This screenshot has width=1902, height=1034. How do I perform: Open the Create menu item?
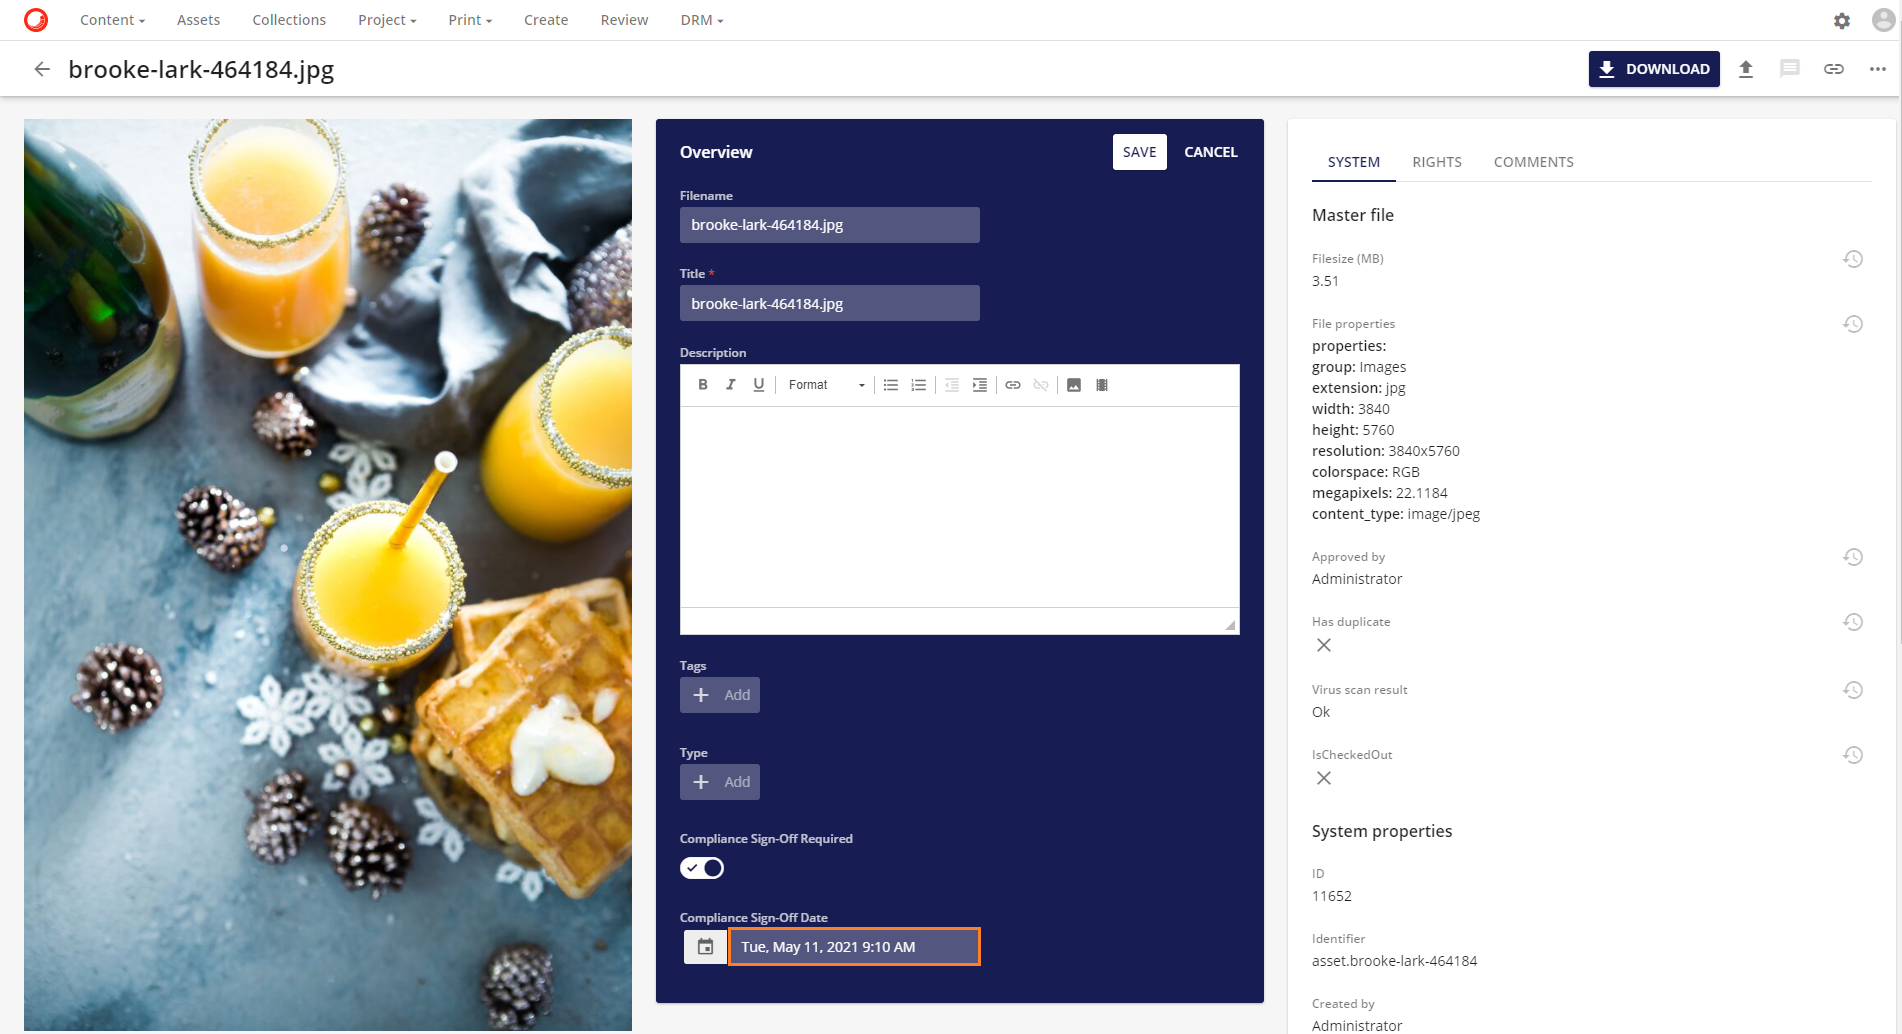click(x=546, y=20)
